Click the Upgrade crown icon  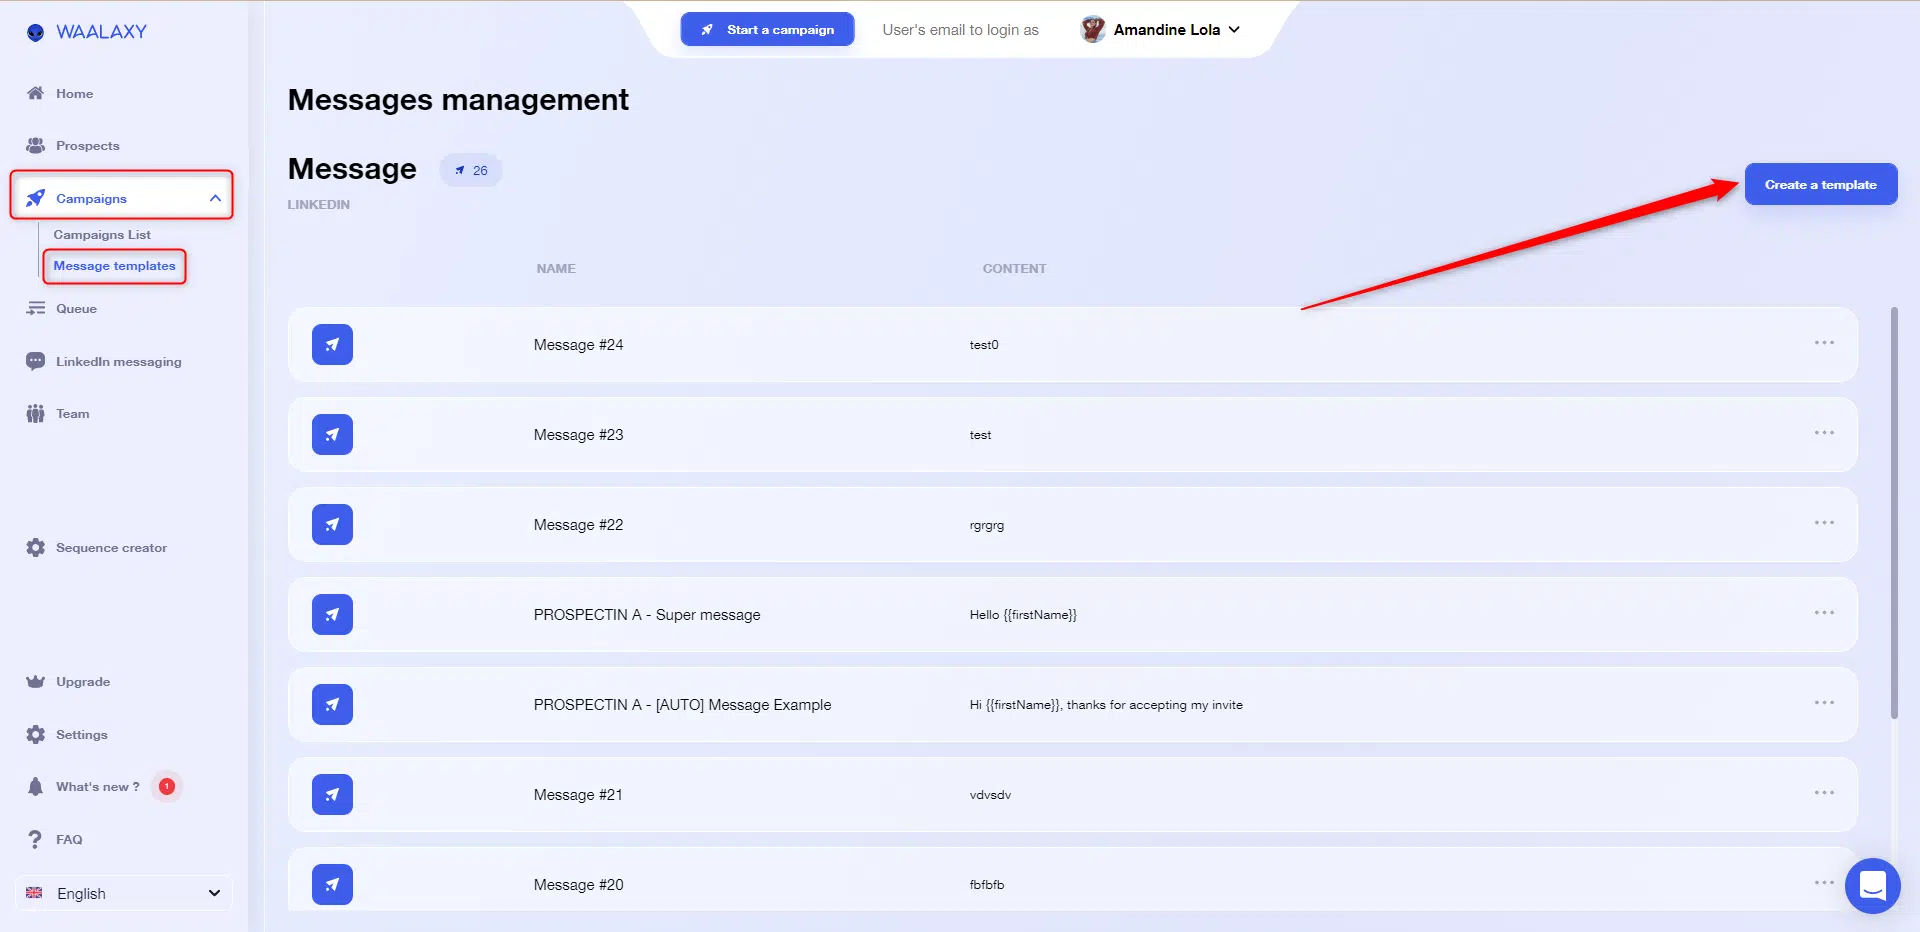(x=35, y=681)
